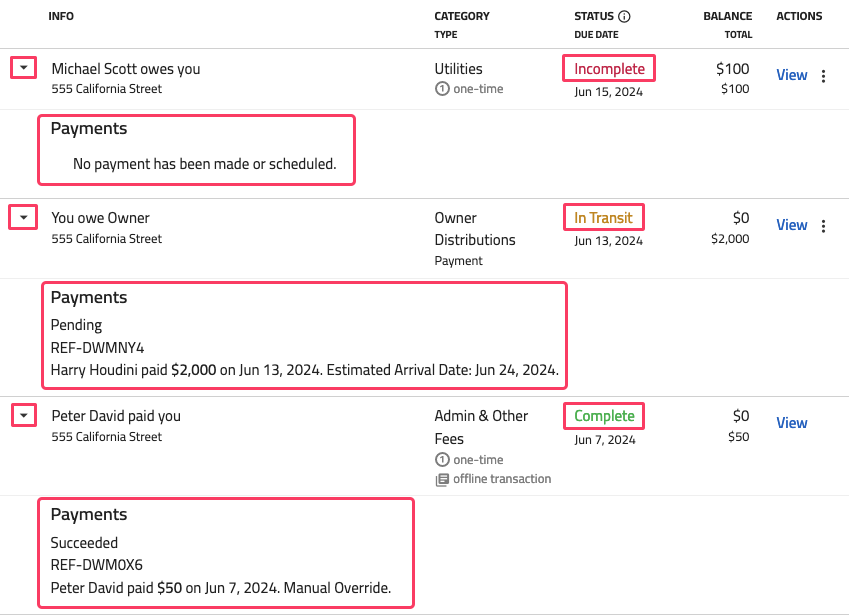
Task: Click the Incomplete status badge
Action: pos(609,69)
